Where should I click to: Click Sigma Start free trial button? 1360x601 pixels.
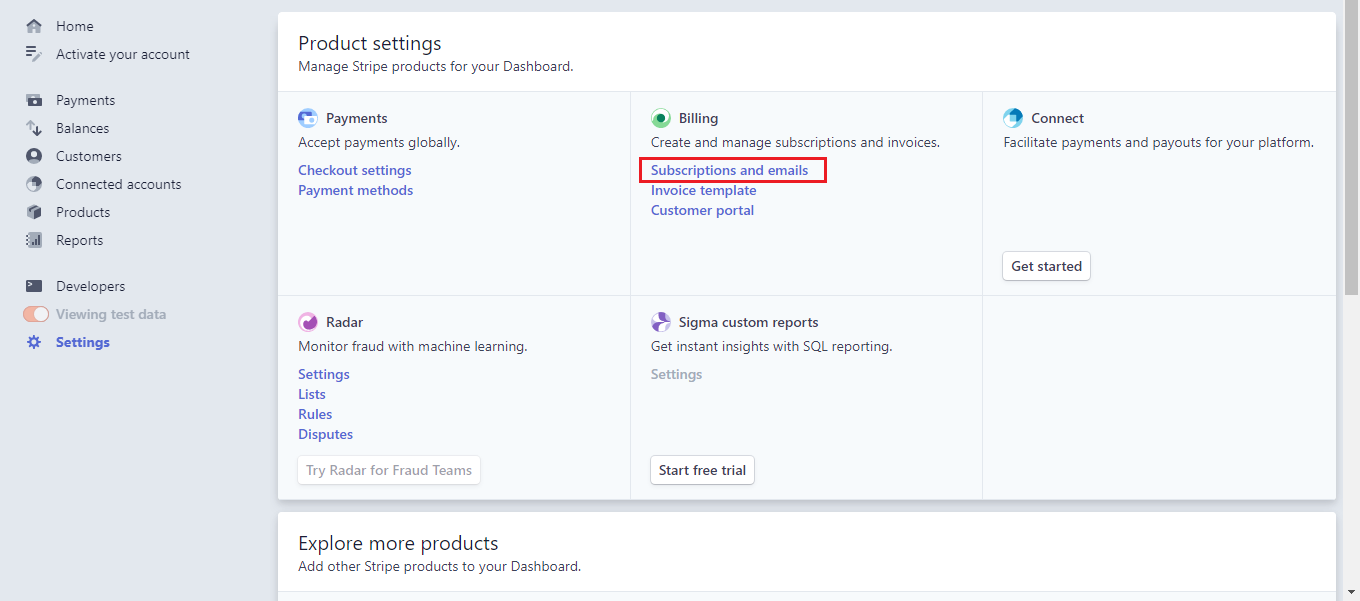(x=702, y=470)
